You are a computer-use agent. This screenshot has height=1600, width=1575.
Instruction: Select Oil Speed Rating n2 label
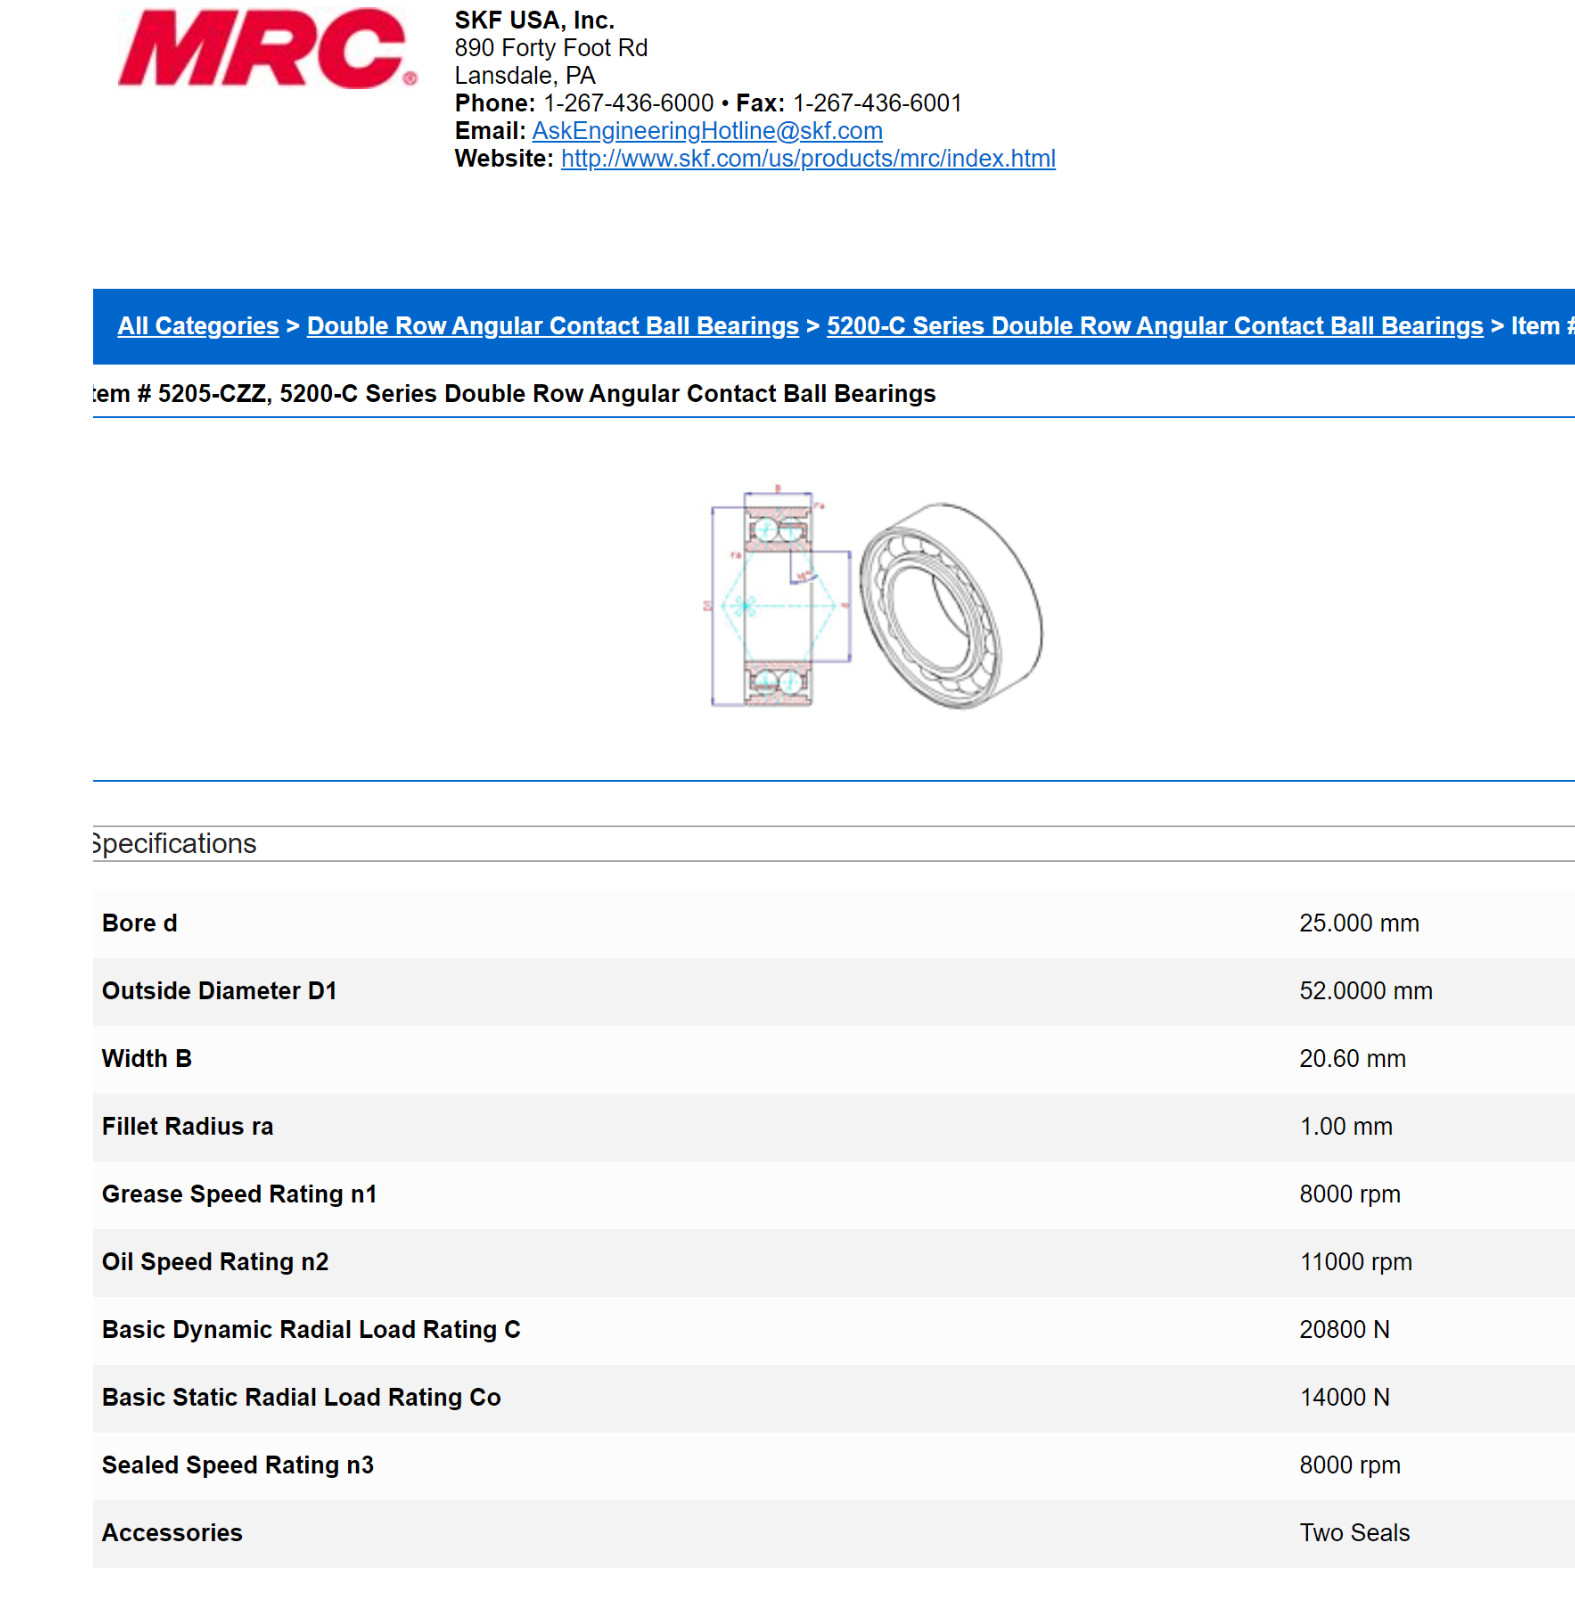click(x=215, y=1262)
